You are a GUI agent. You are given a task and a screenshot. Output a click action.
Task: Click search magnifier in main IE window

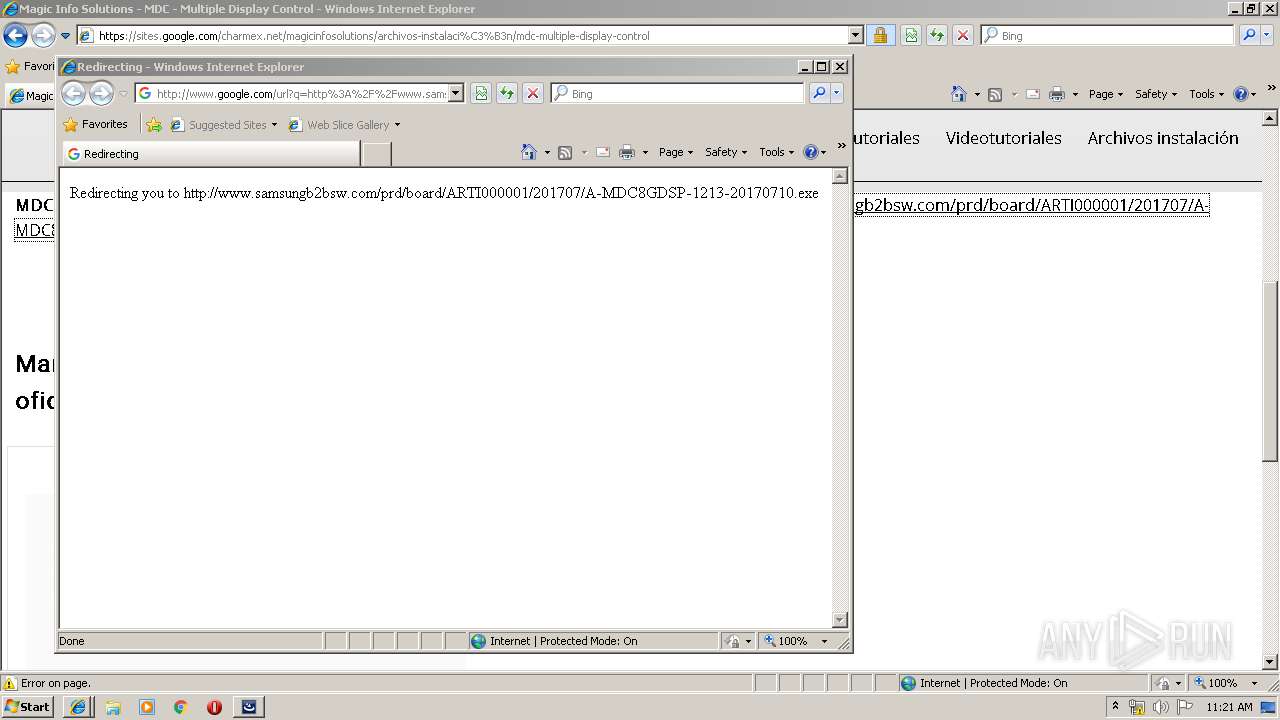click(1249, 35)
